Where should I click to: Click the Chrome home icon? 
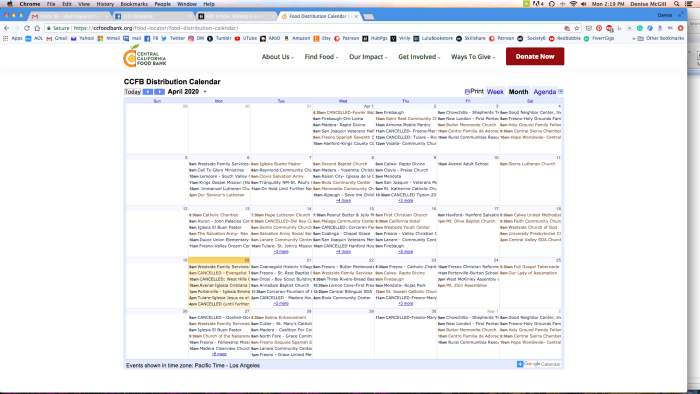click(37, 28)
